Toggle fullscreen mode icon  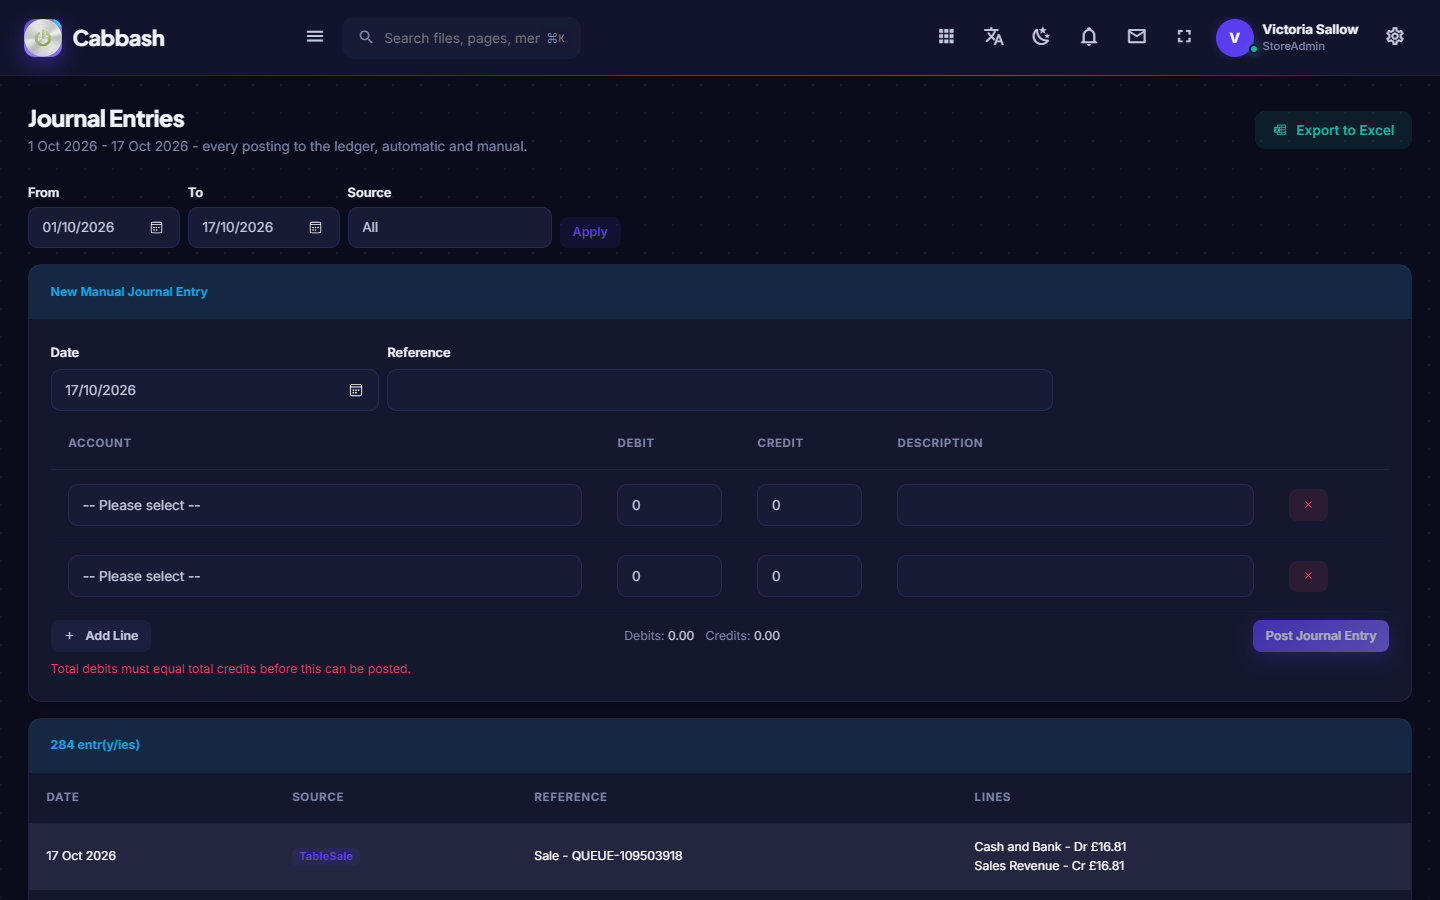pos(1184,37)
